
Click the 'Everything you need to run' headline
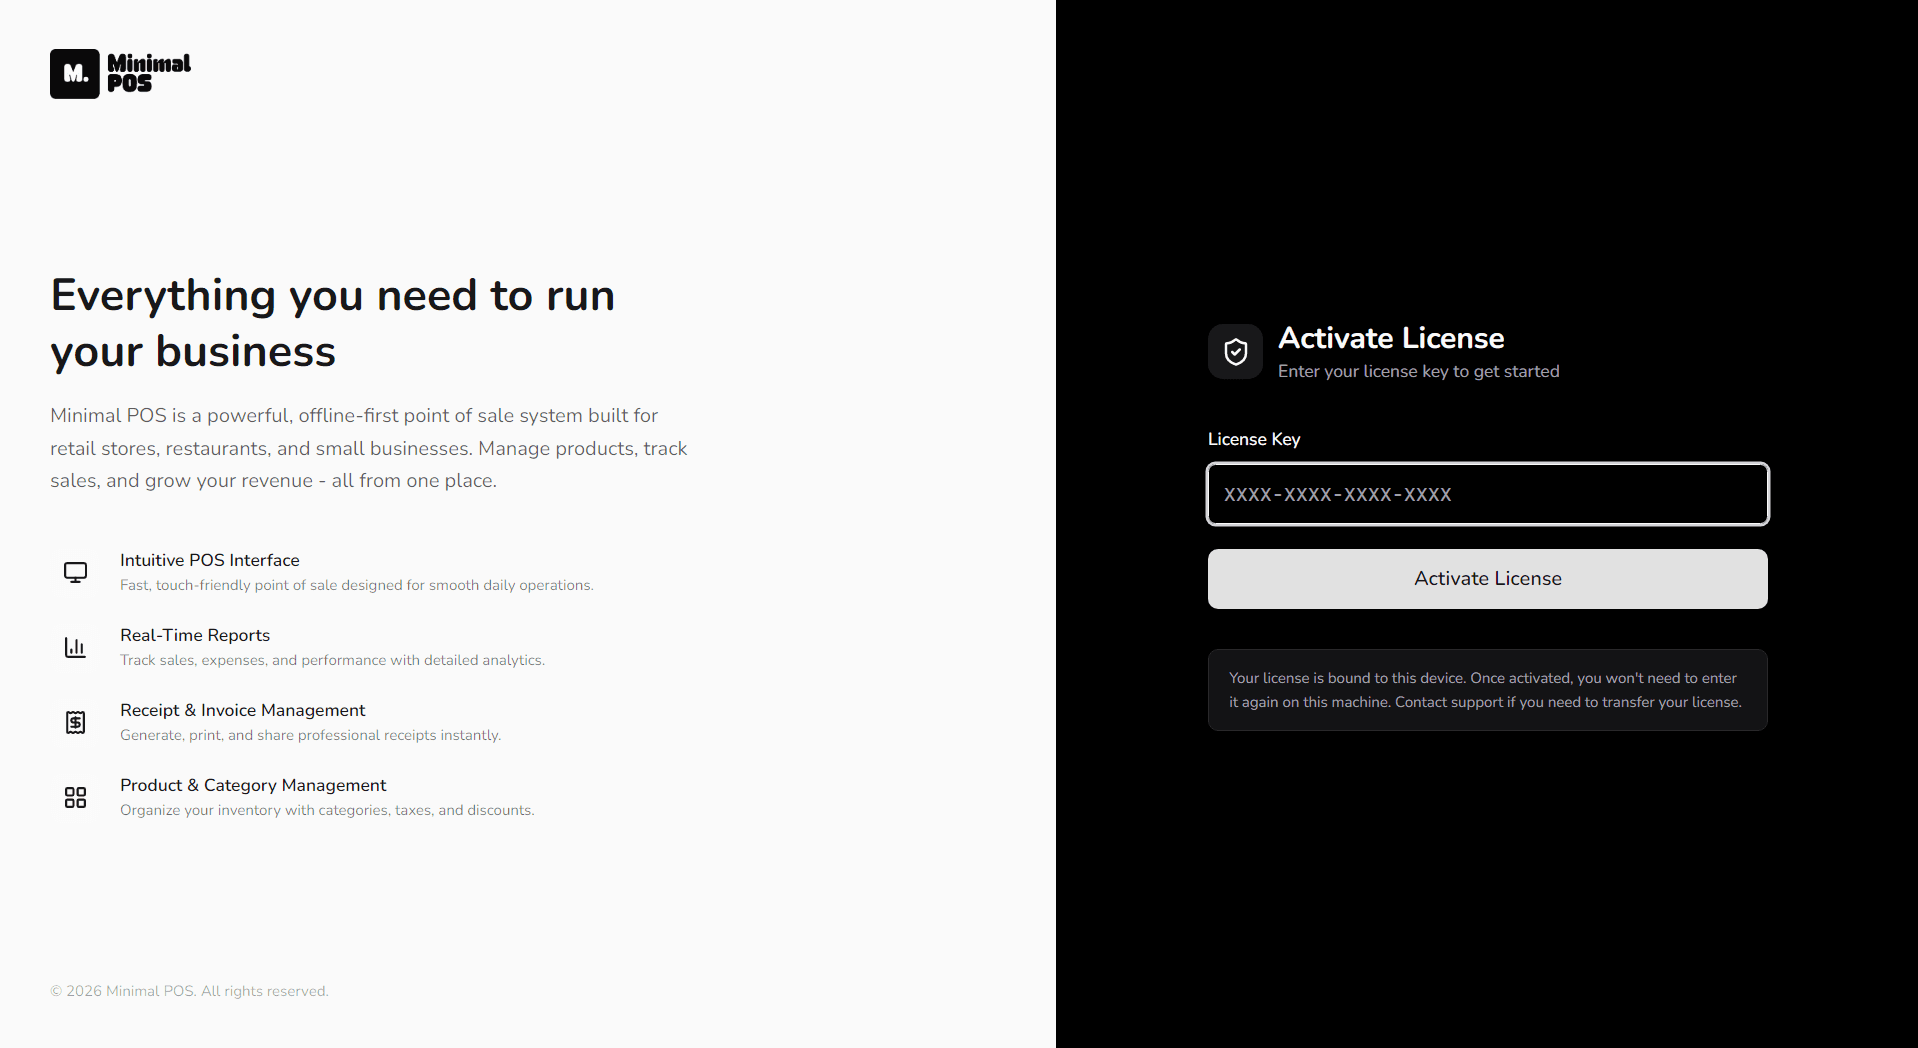coord(333,323)
